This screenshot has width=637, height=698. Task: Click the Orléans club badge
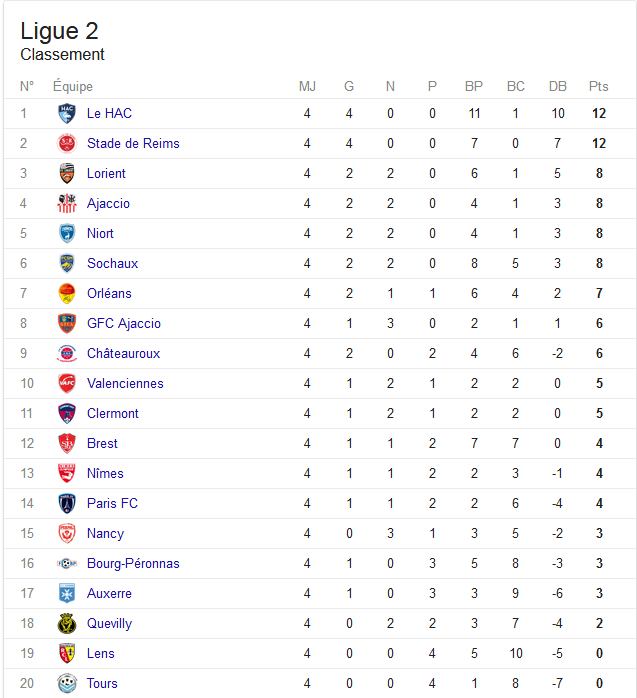(x=67, y=293)
